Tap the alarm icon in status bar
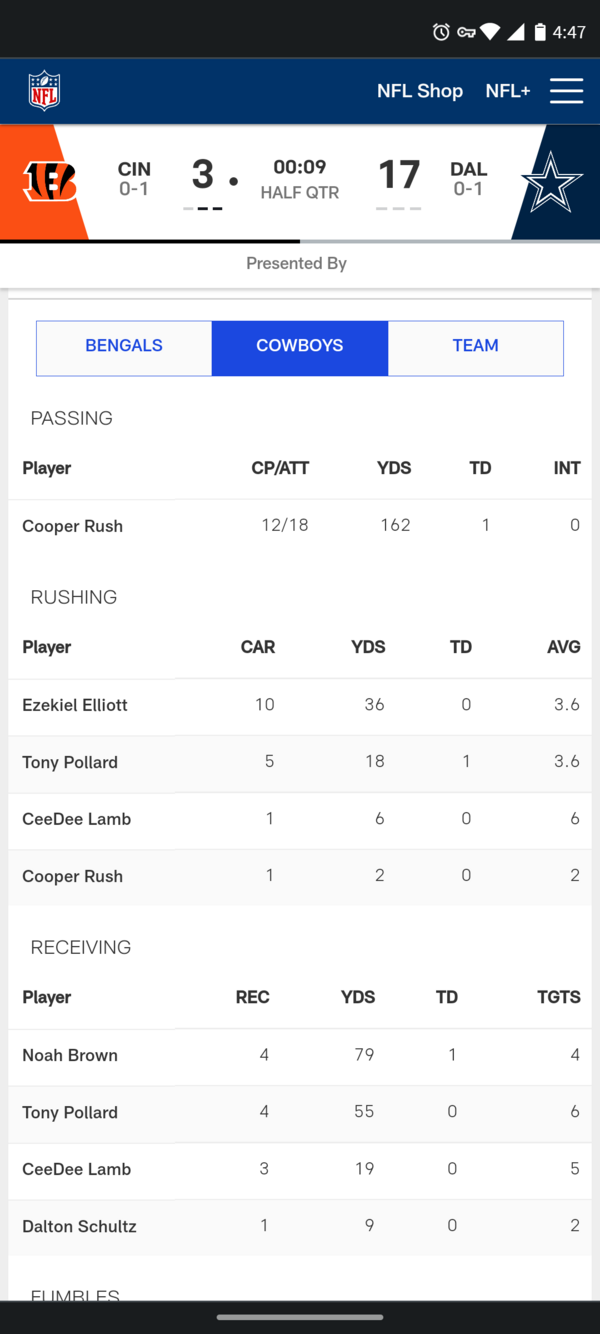The height and width of the screenshot is (1334, 600). pos(441,32)
